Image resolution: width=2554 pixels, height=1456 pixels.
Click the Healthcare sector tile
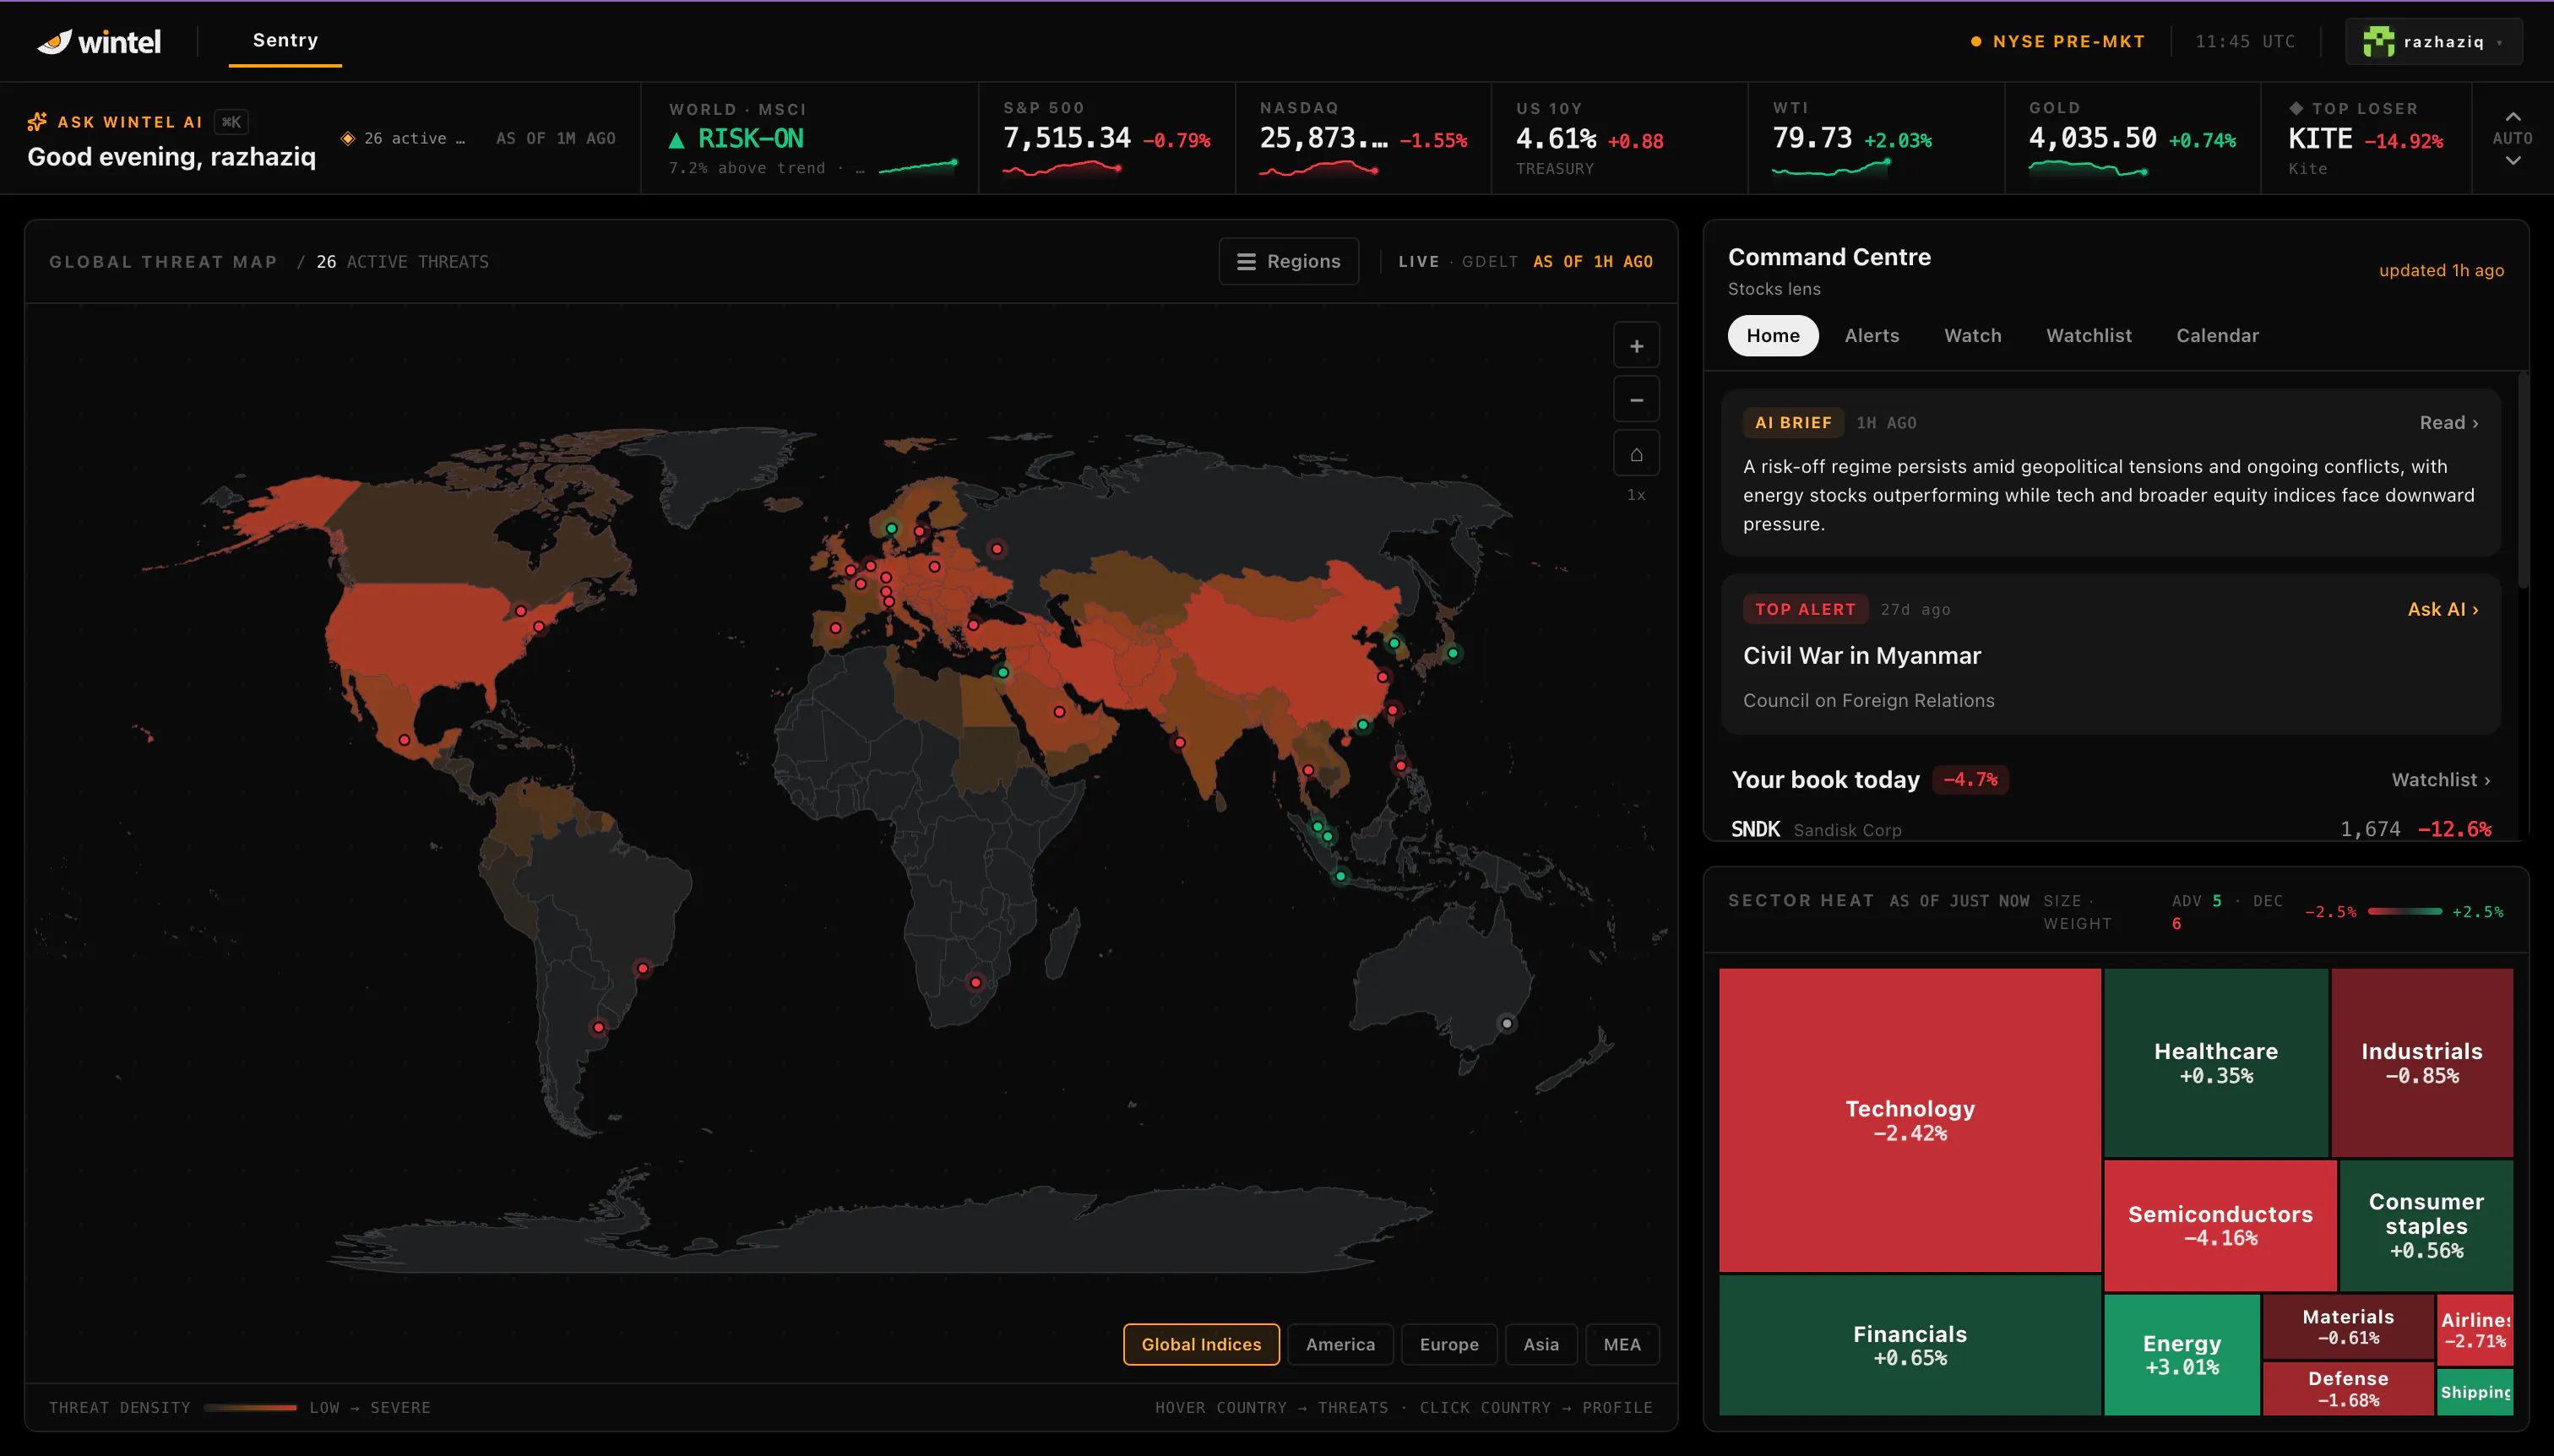click(x=2215, y=1062)
